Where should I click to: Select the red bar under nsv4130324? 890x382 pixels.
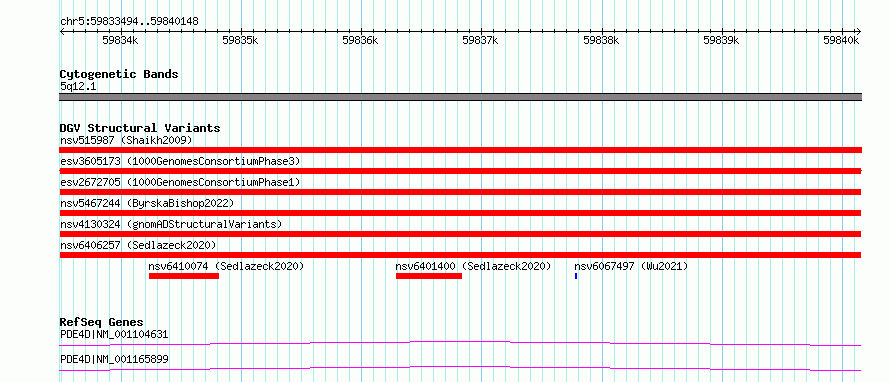pos(460,234)
